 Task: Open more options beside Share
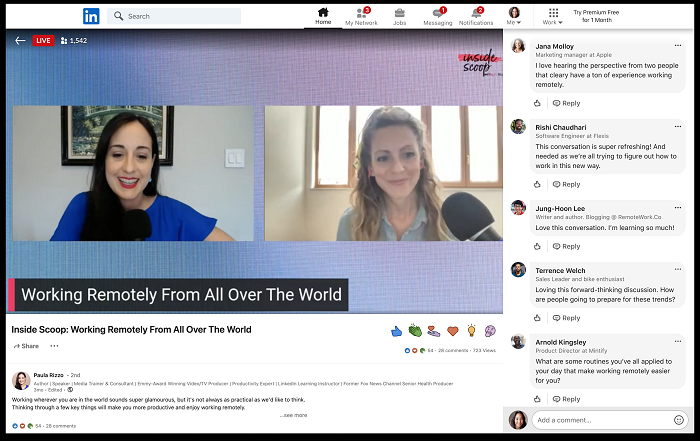(54, 346)
